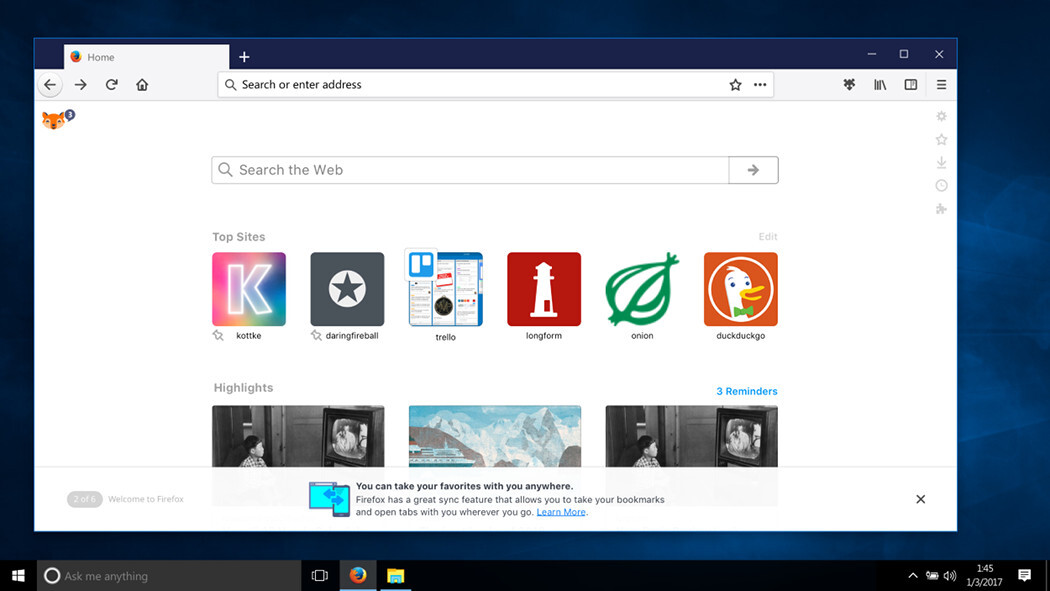Open the 3 Reminders link
This screenshot has height=591, width=1050.
[746, 391]
